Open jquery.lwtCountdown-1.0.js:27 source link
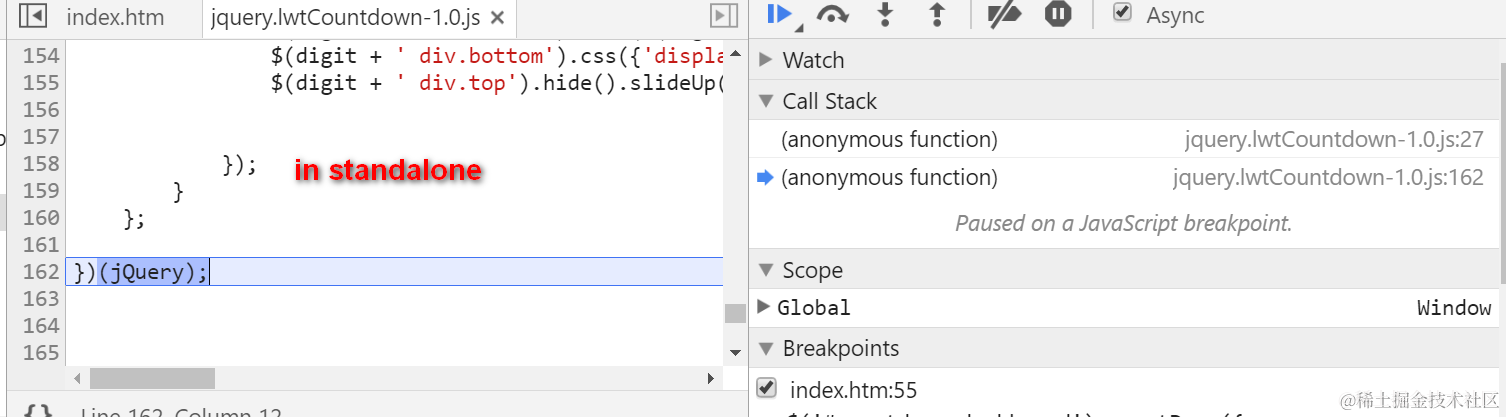 pos(1334,140)
